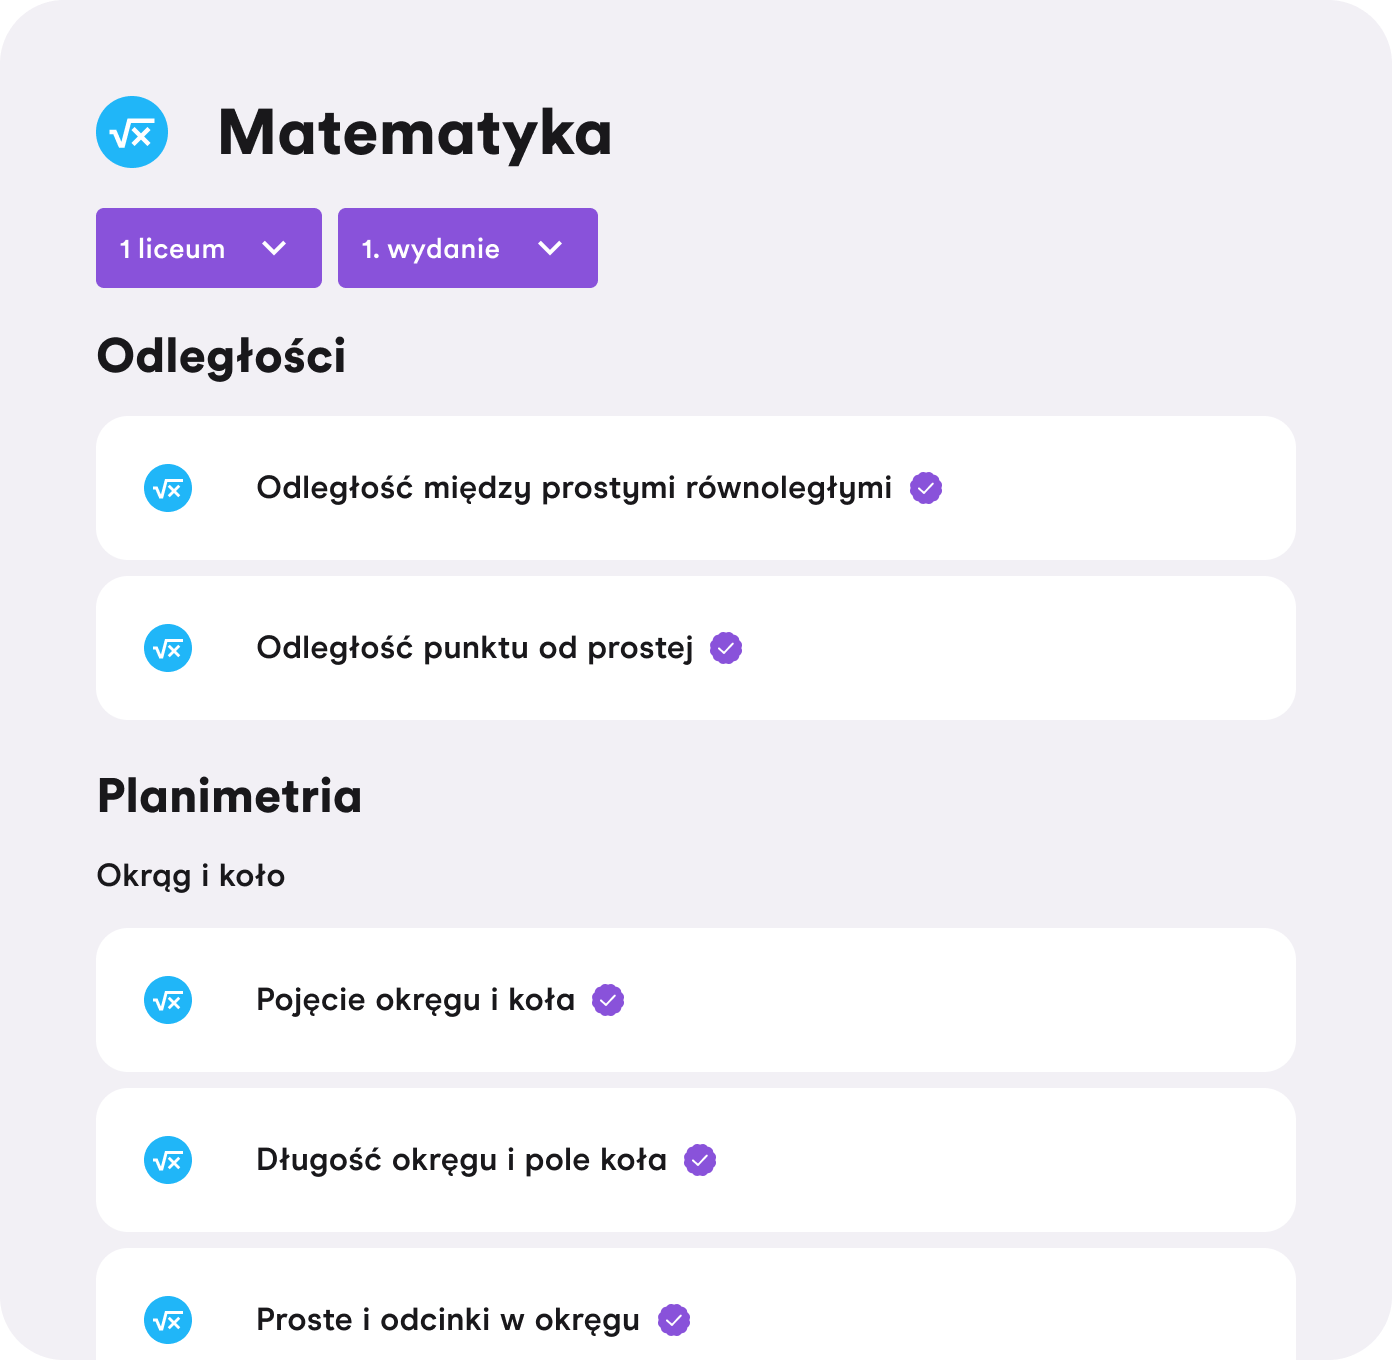
Task: Click math icon beside Pojęcie okręgu i koła
Action: point(168,1000)
